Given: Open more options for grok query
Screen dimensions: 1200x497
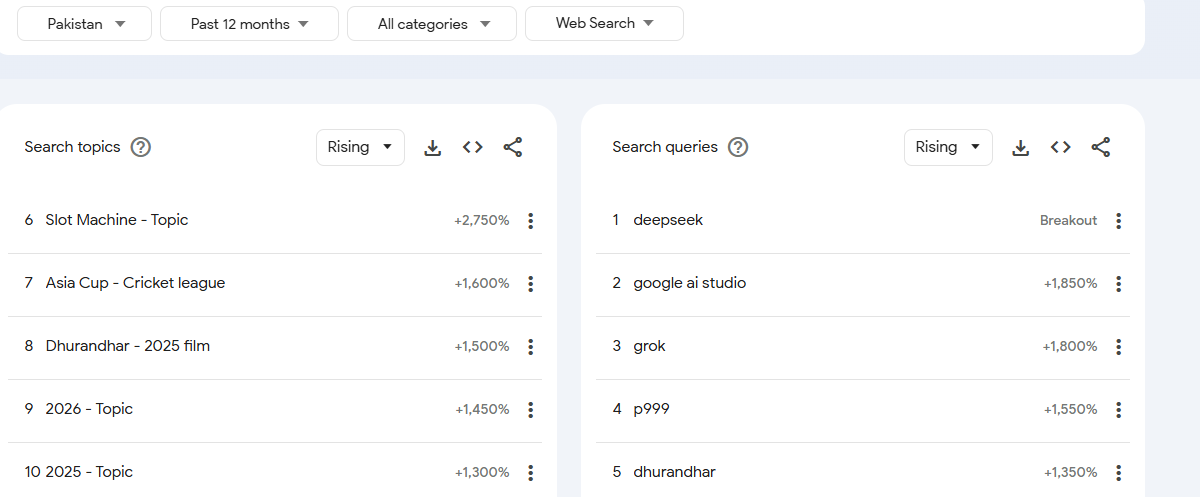Looking at the screenshot, I should pyautogui.click(x=1118, y=347).
